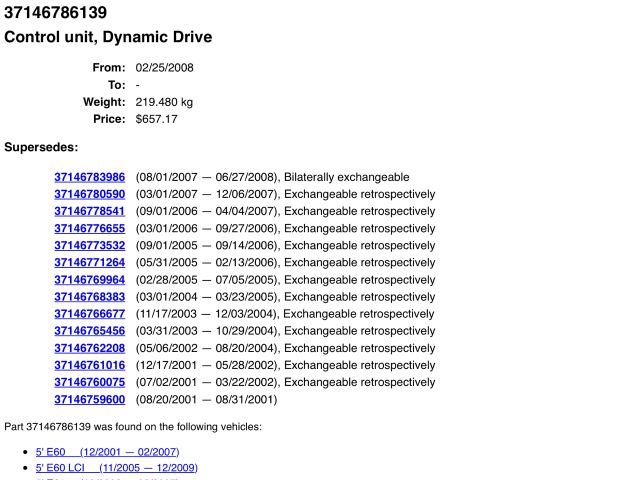Open link to part 37146762208

point(90,348)
